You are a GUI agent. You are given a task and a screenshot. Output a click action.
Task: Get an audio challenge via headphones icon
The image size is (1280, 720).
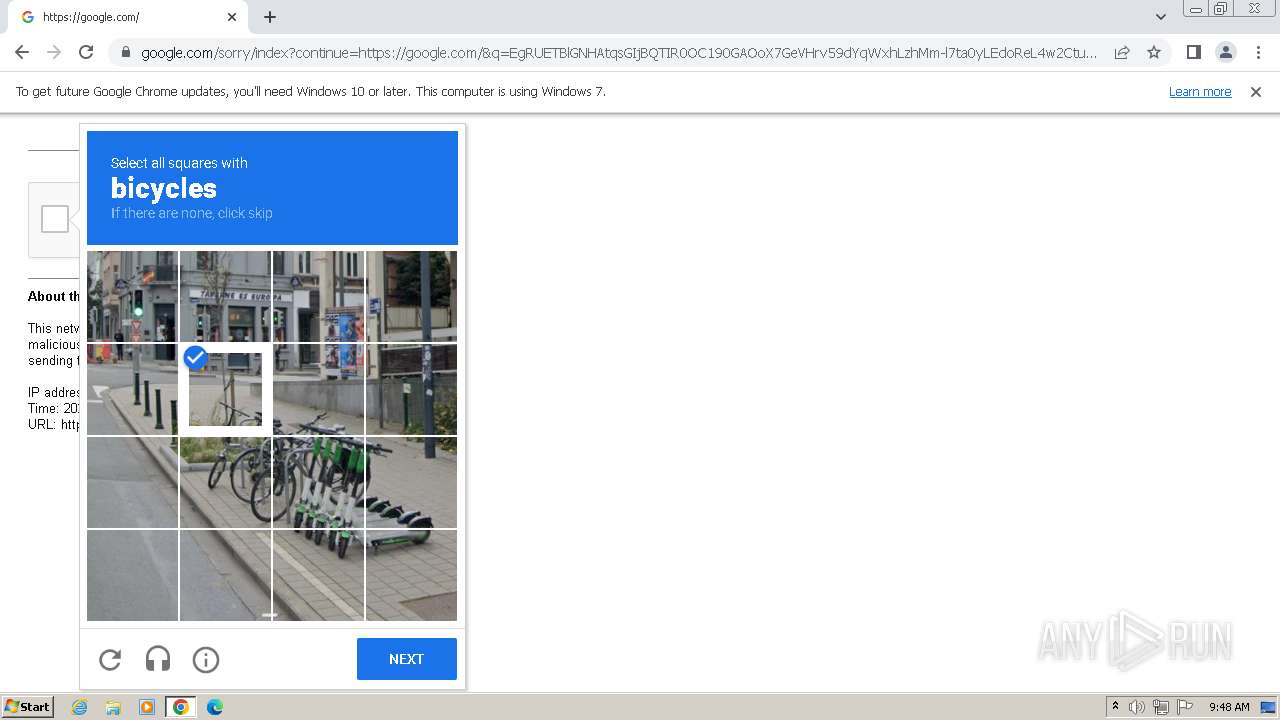click(x=158, y=659)
